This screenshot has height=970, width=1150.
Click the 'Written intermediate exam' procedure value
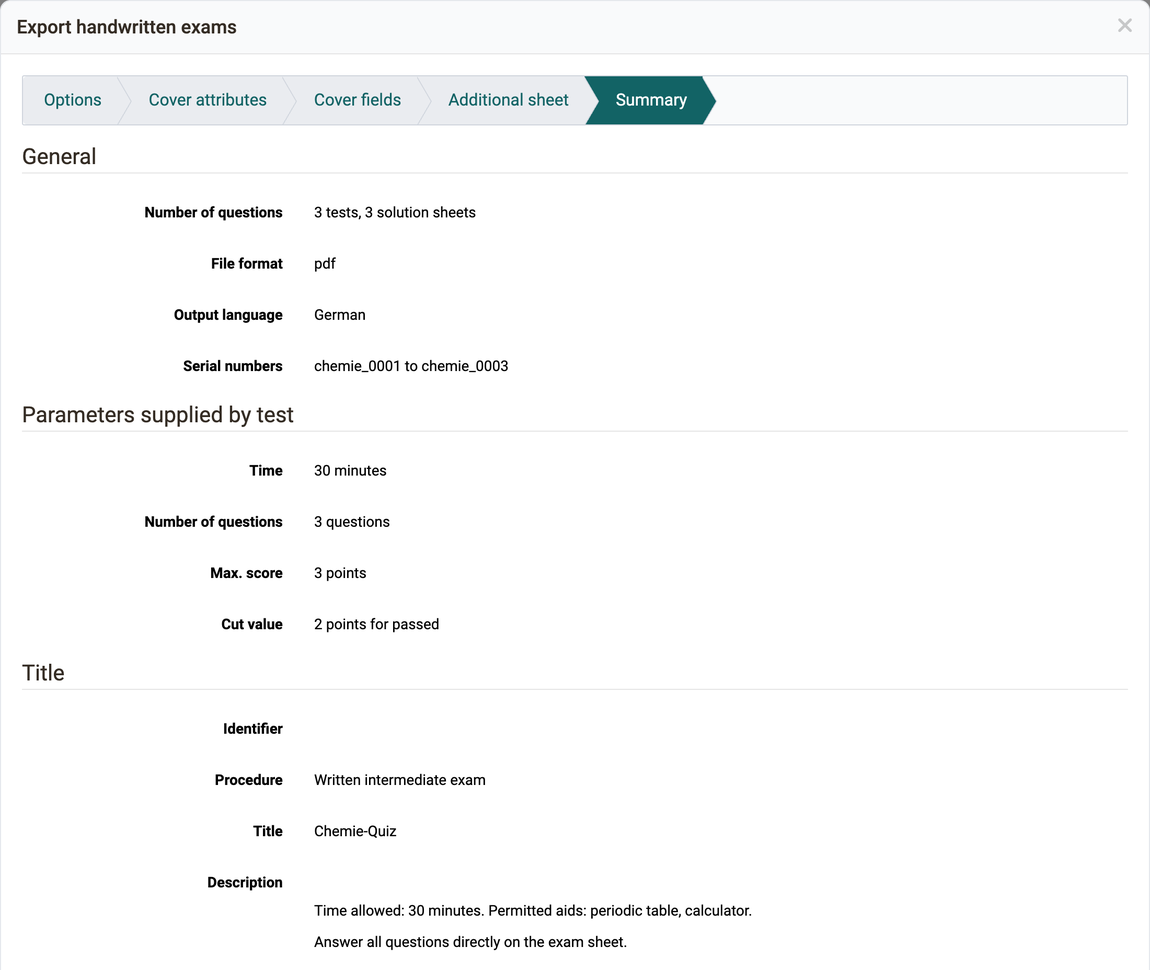(400, 780)
